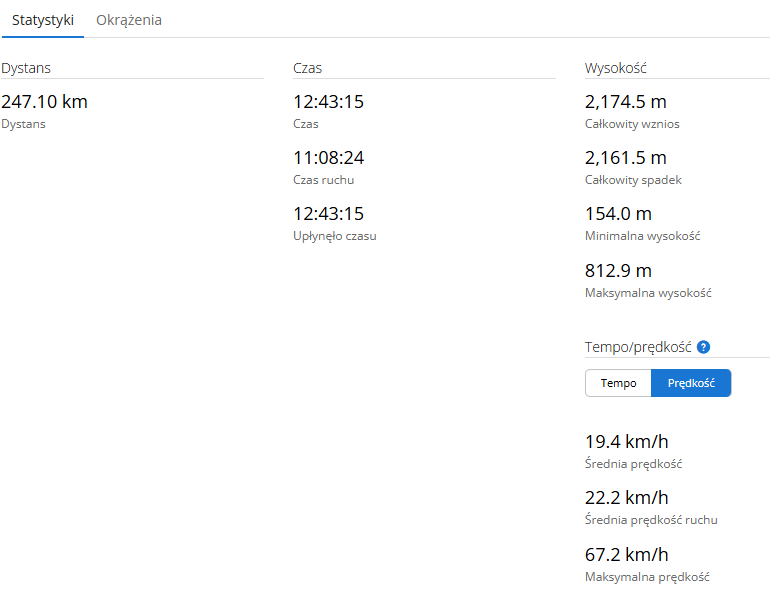The width and height of the screenshot is (770, 611).
Task: Switch to the Okrążenia tab
Action: tap(129, 20)
